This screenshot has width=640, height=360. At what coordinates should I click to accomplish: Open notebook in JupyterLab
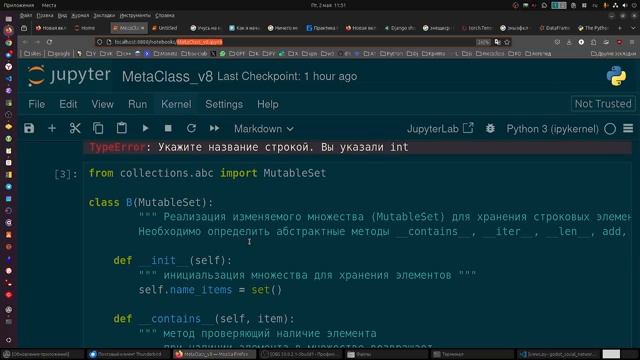click(x=440, y=129)
